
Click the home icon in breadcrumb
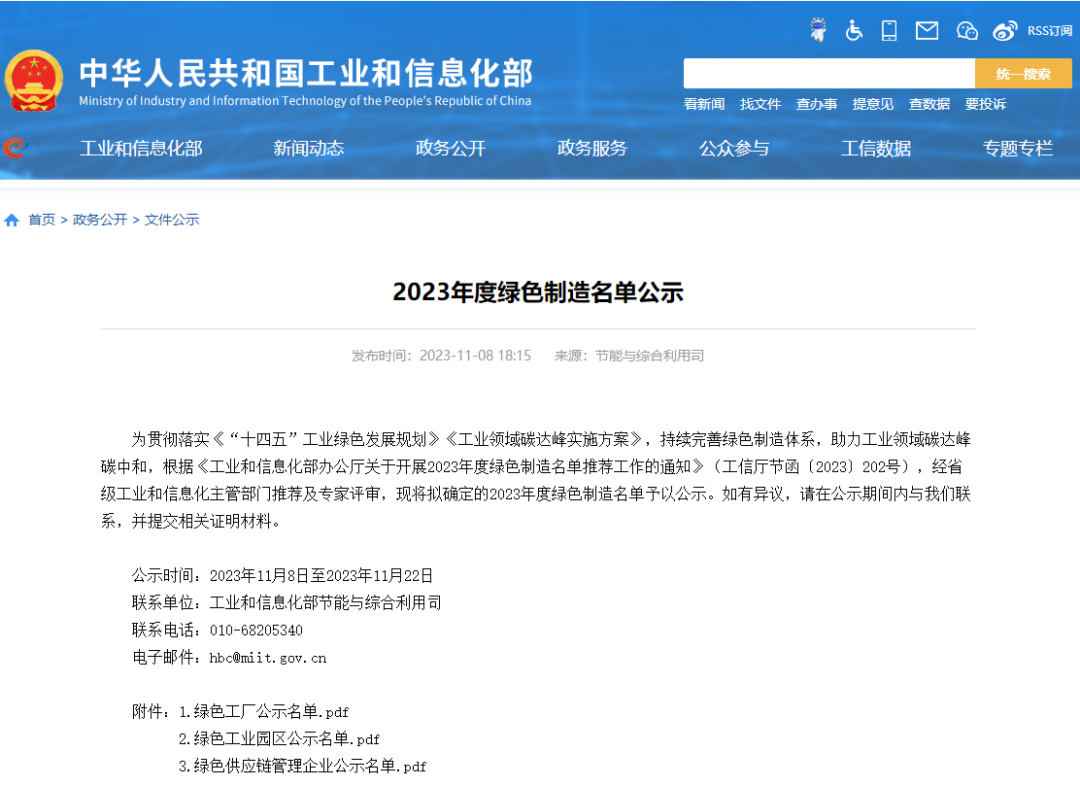click(x=12, y=220)
